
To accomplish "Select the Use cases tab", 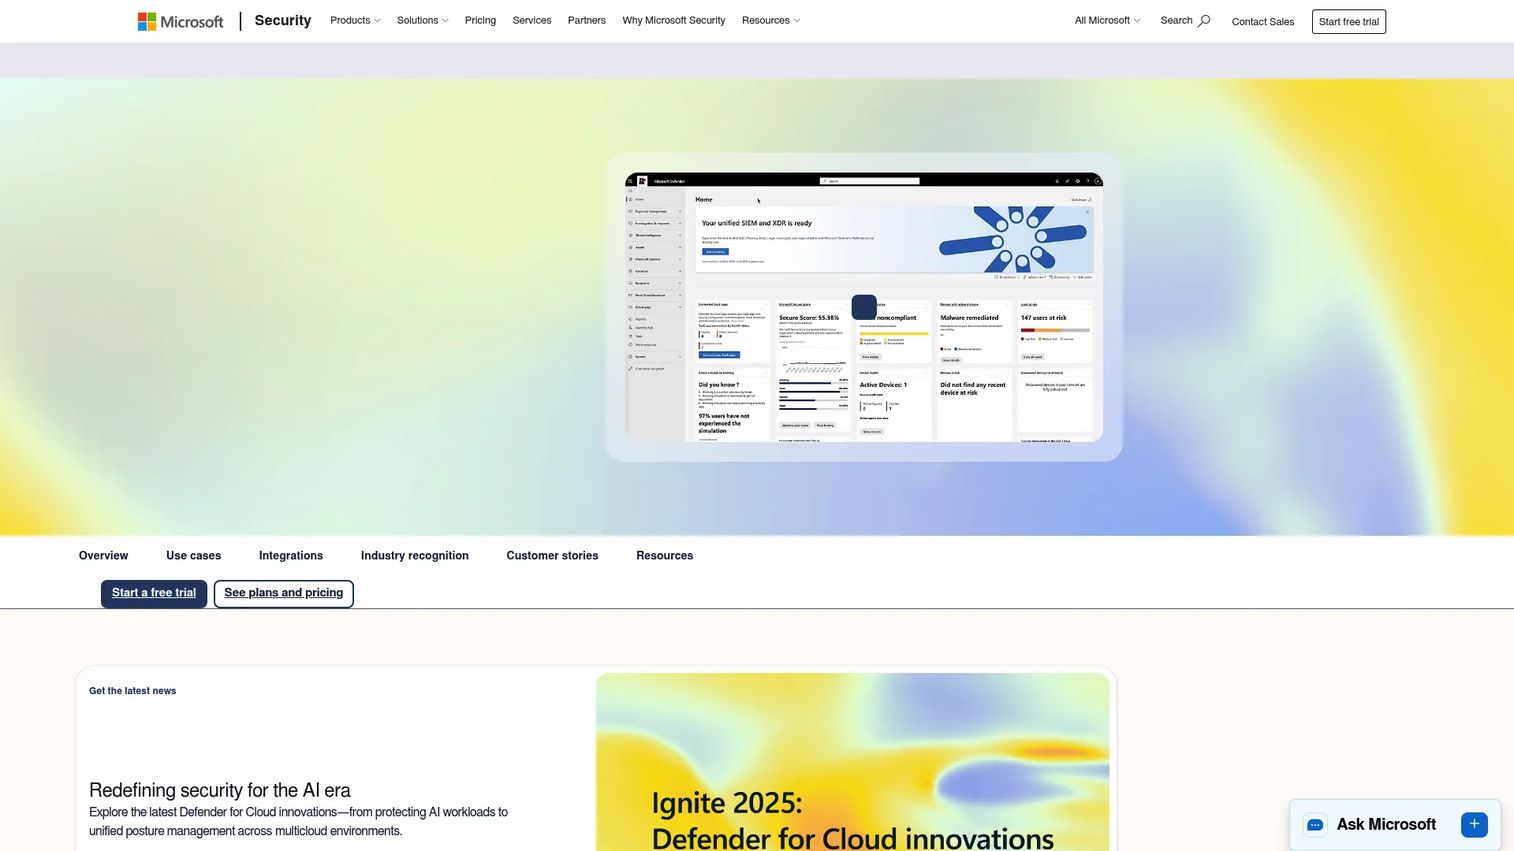I will (x=194, y=556).
